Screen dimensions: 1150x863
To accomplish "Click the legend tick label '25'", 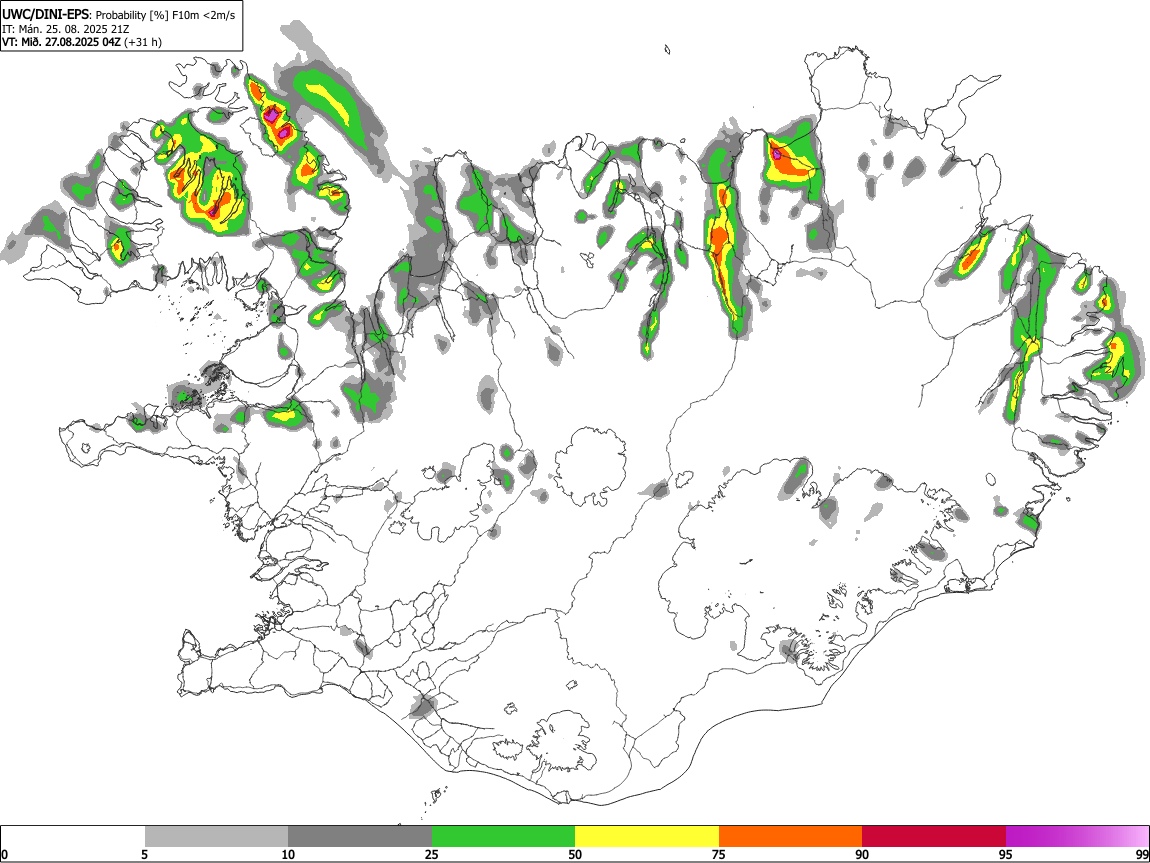I will pyautogui.click(x=432, y=855).
